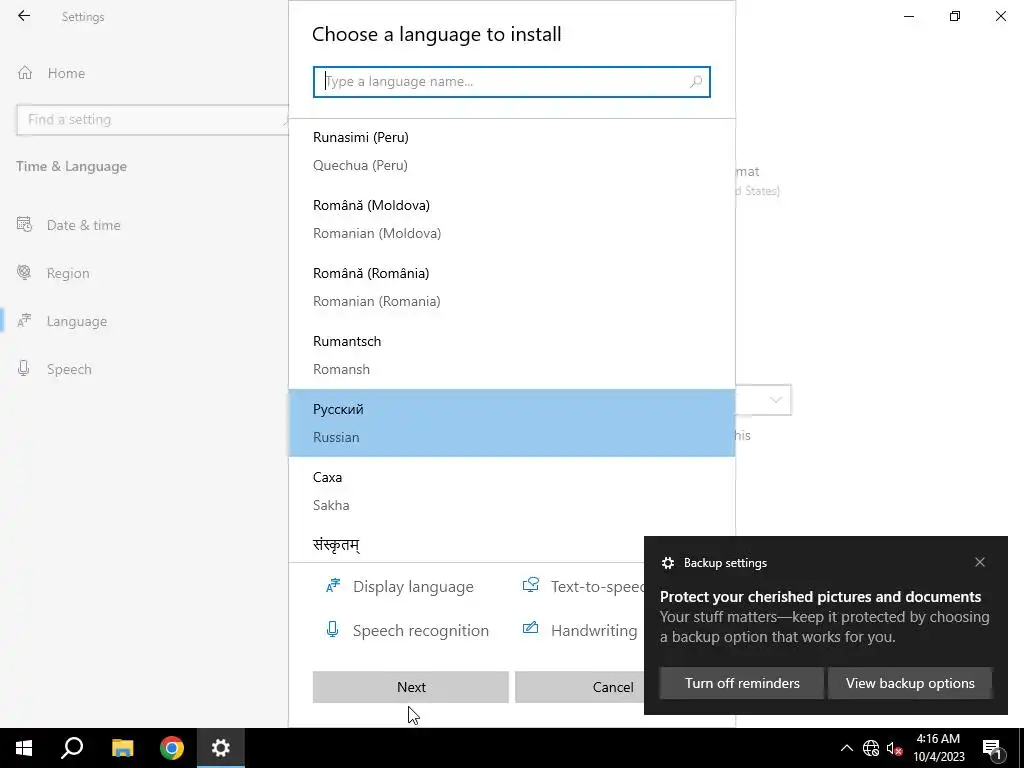Open Date & time settings page

point(83,225)
